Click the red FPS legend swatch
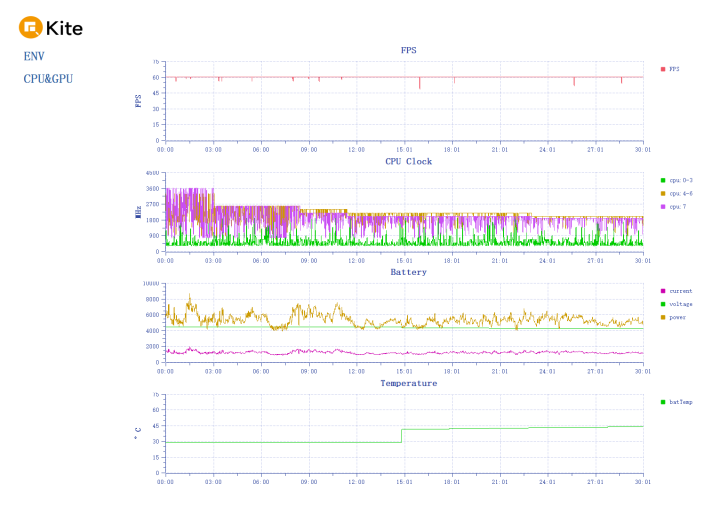 [663, 69]
